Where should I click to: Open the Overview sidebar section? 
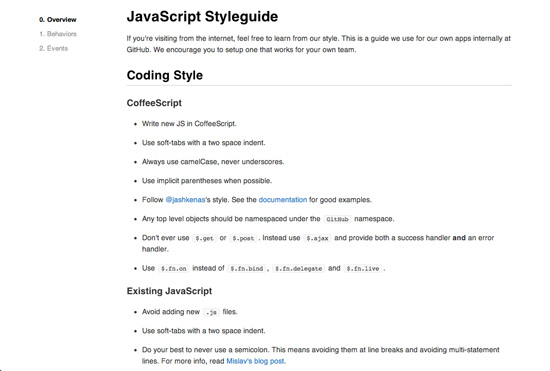click(58, 20)
